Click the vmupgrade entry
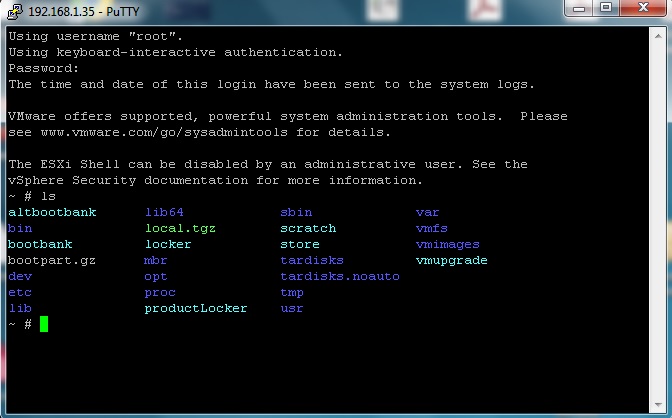Screen dimensions: 672x418 452,260
